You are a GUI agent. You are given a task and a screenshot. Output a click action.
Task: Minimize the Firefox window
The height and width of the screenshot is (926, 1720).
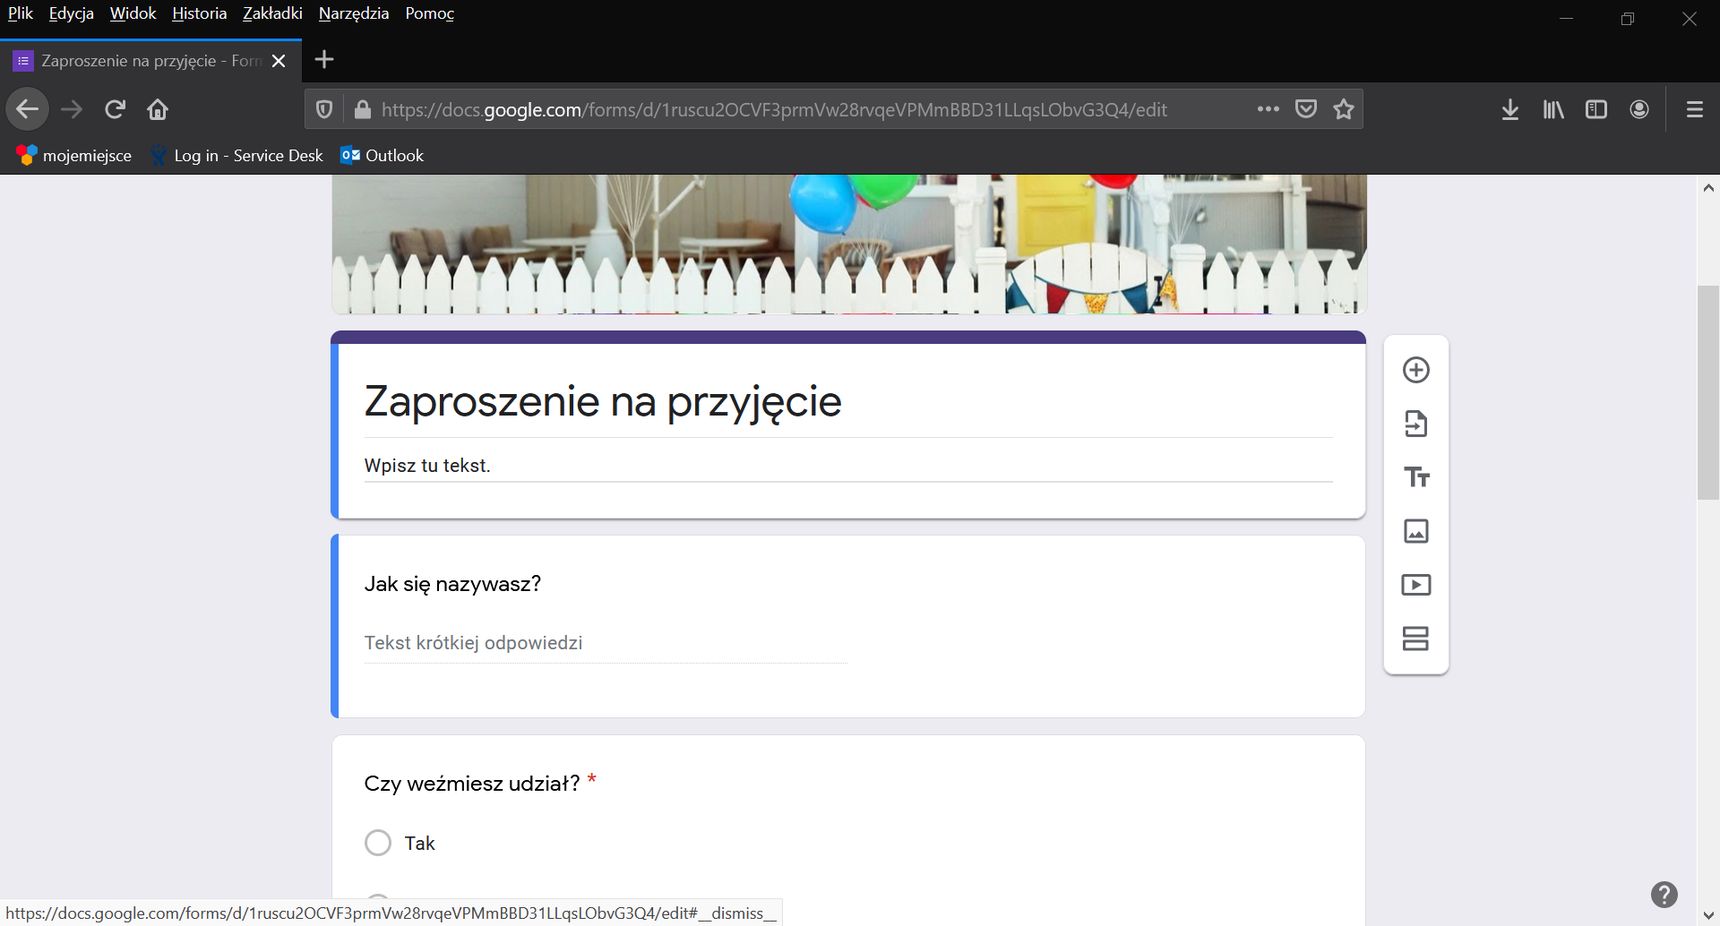pyautogui.click(x=1566, y=19)
